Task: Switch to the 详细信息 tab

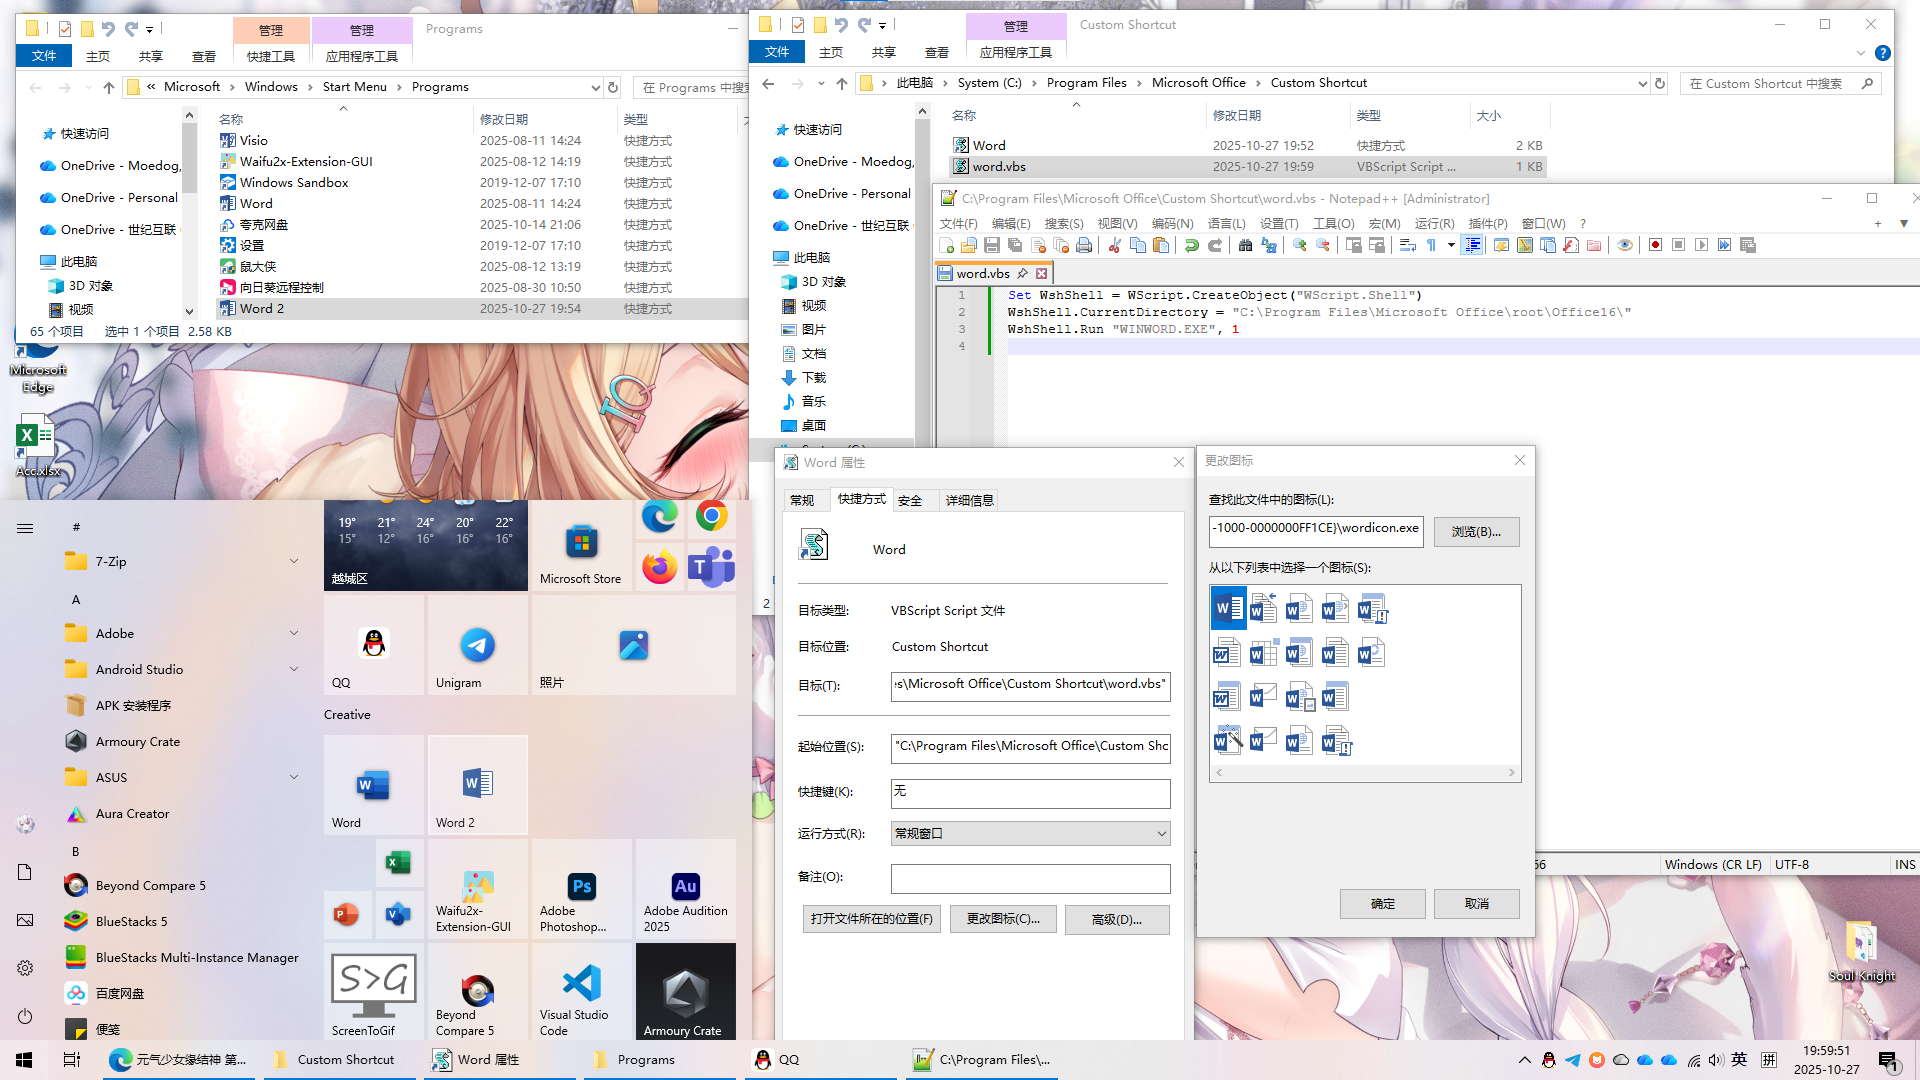Action: [969, 500]
